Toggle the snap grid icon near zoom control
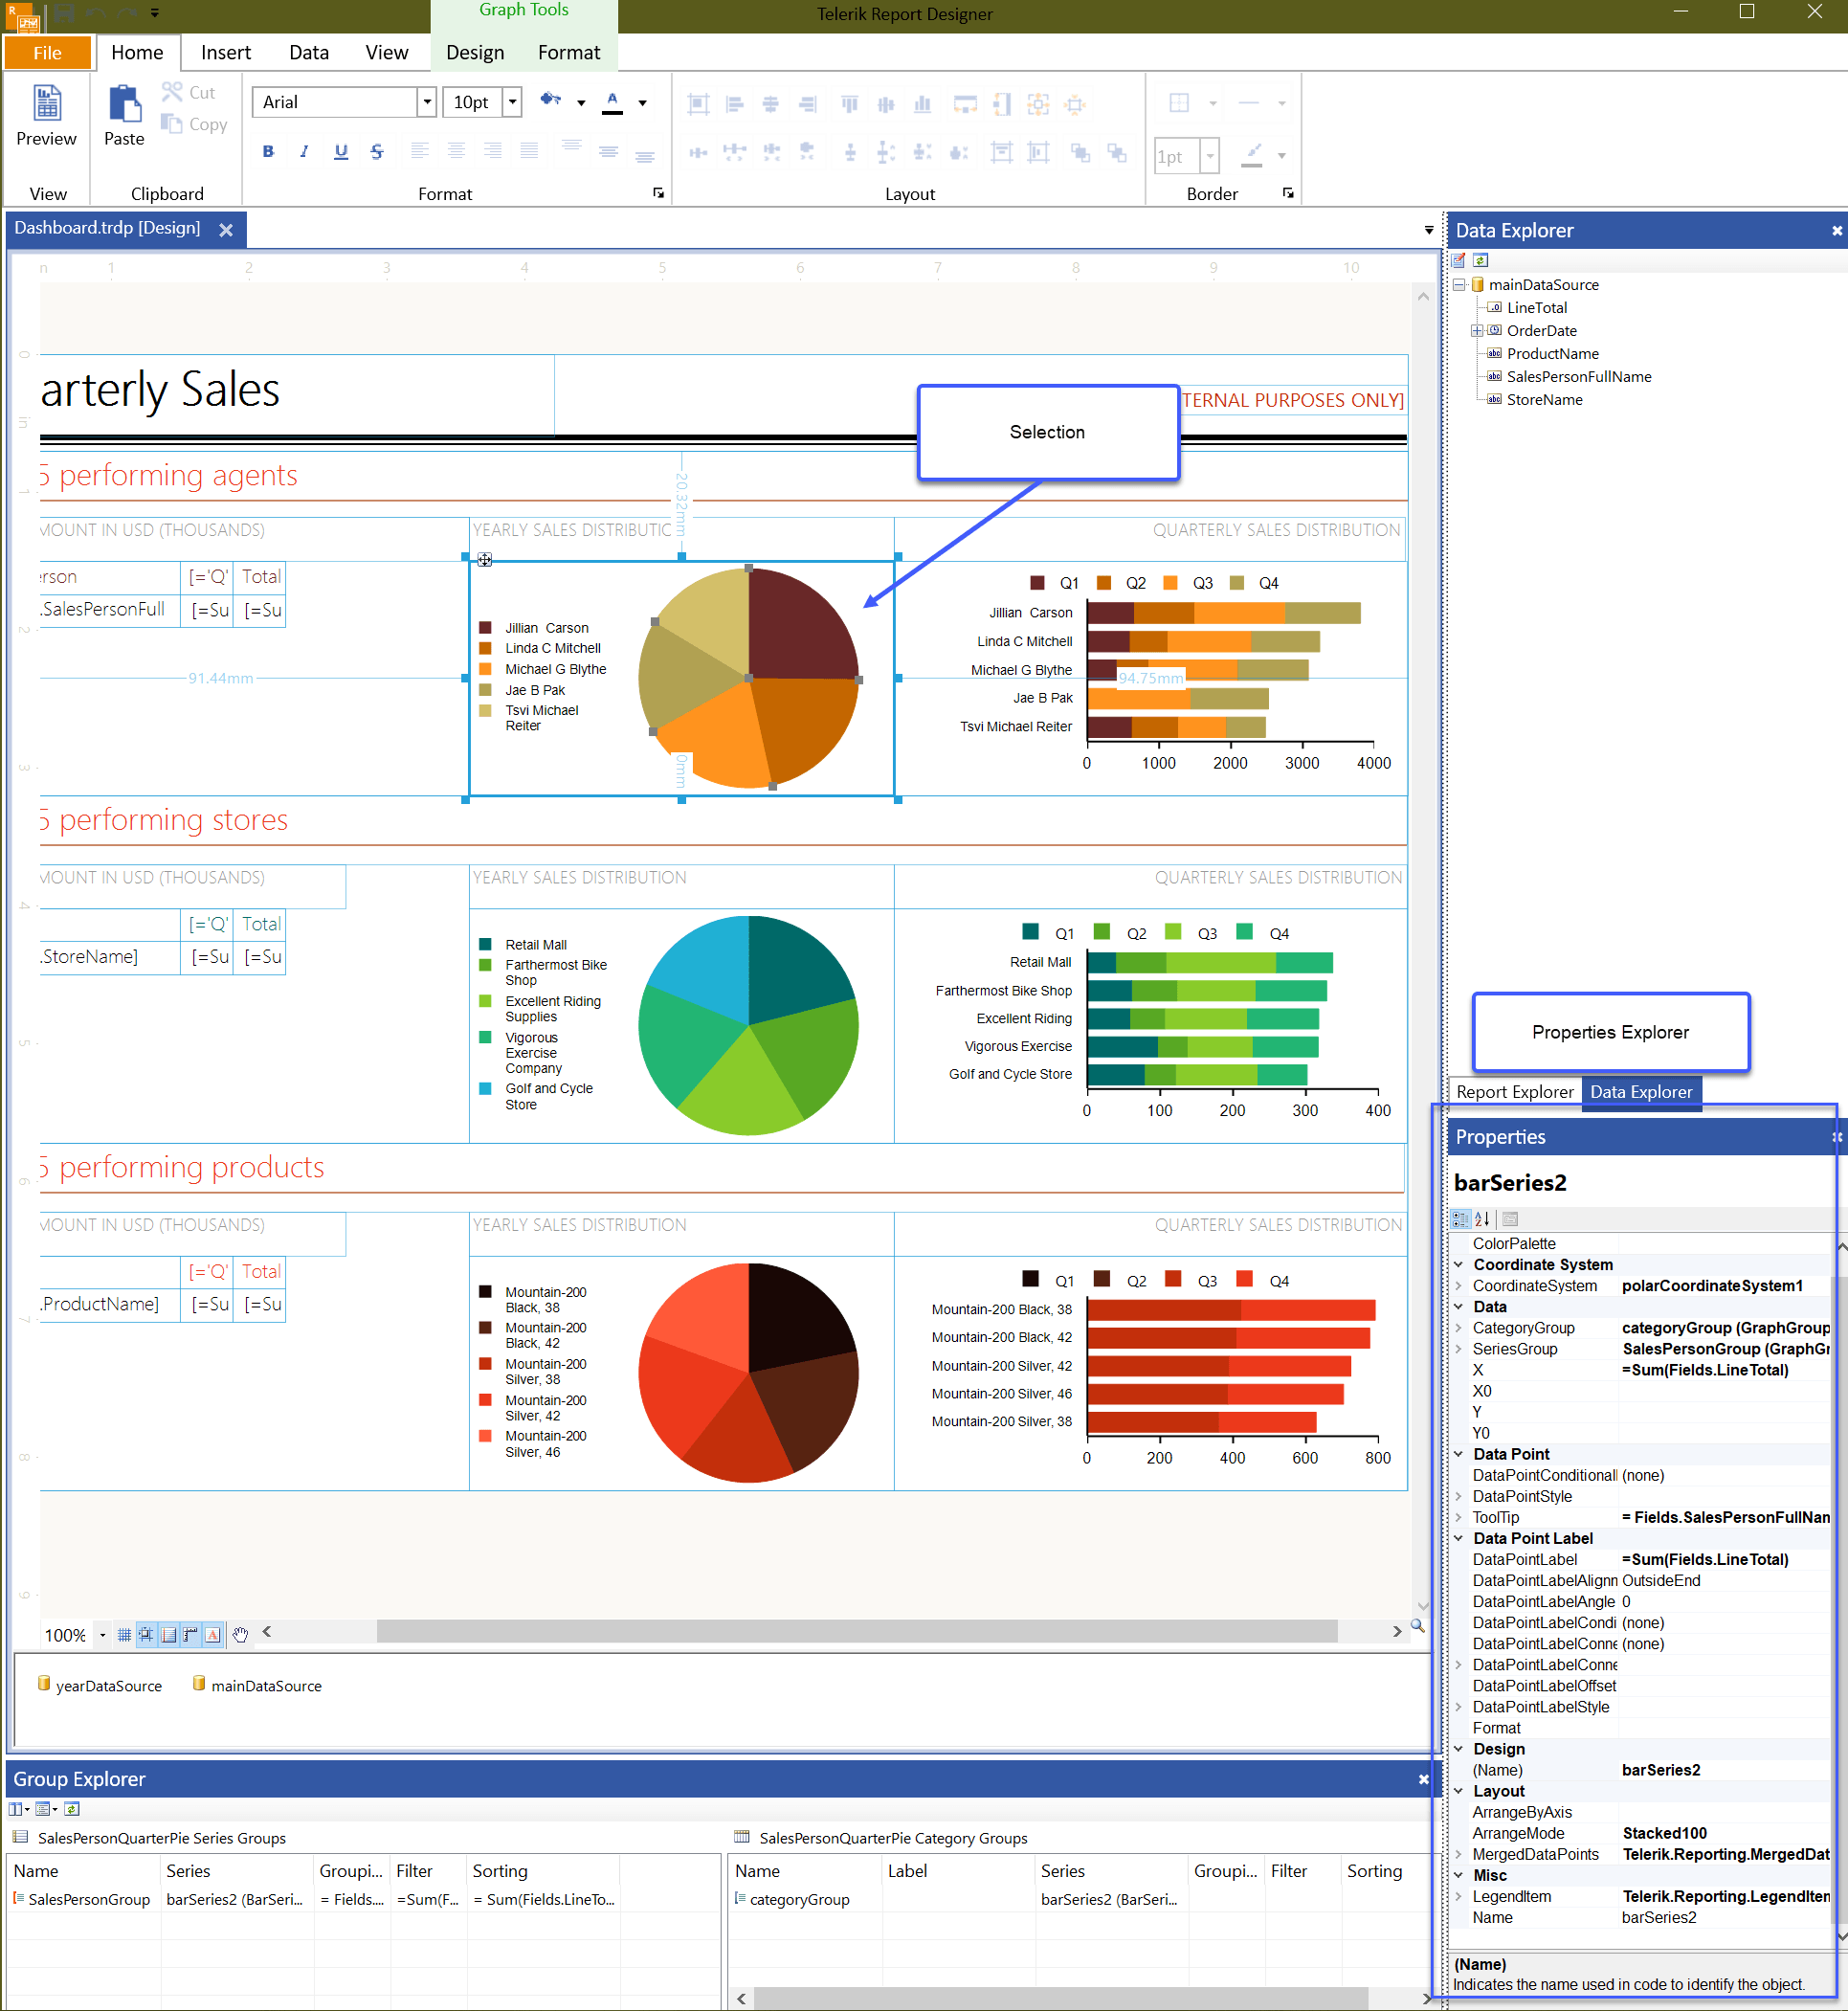 point(124,1634)
